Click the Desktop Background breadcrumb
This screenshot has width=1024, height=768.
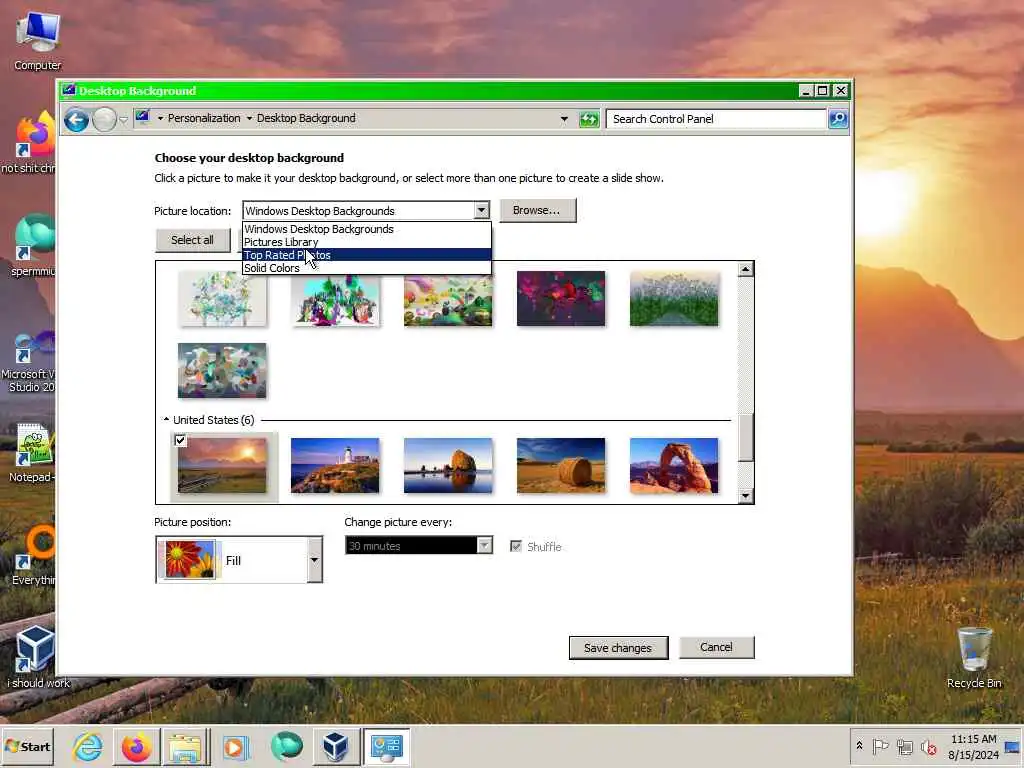(306, 118)
